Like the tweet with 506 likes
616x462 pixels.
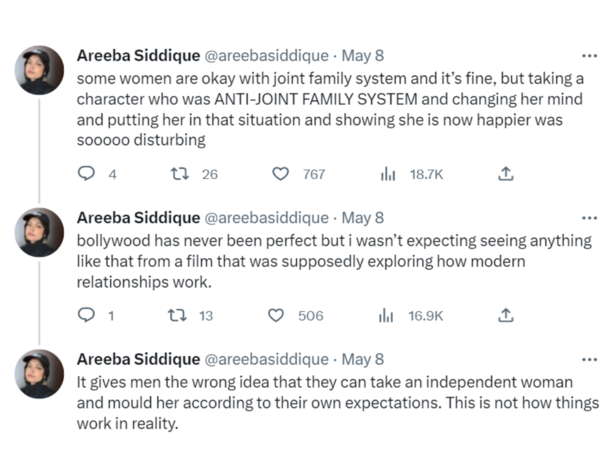pyautogui.click(x=276, y=315)
